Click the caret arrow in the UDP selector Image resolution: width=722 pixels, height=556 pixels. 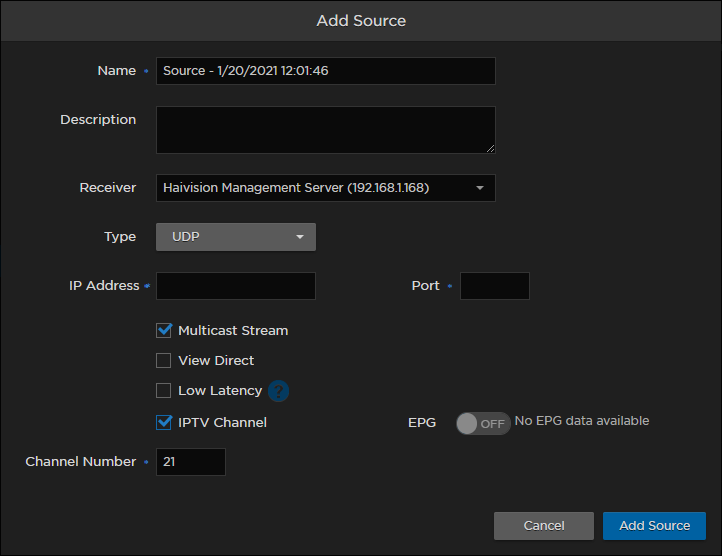click(300, 237)
